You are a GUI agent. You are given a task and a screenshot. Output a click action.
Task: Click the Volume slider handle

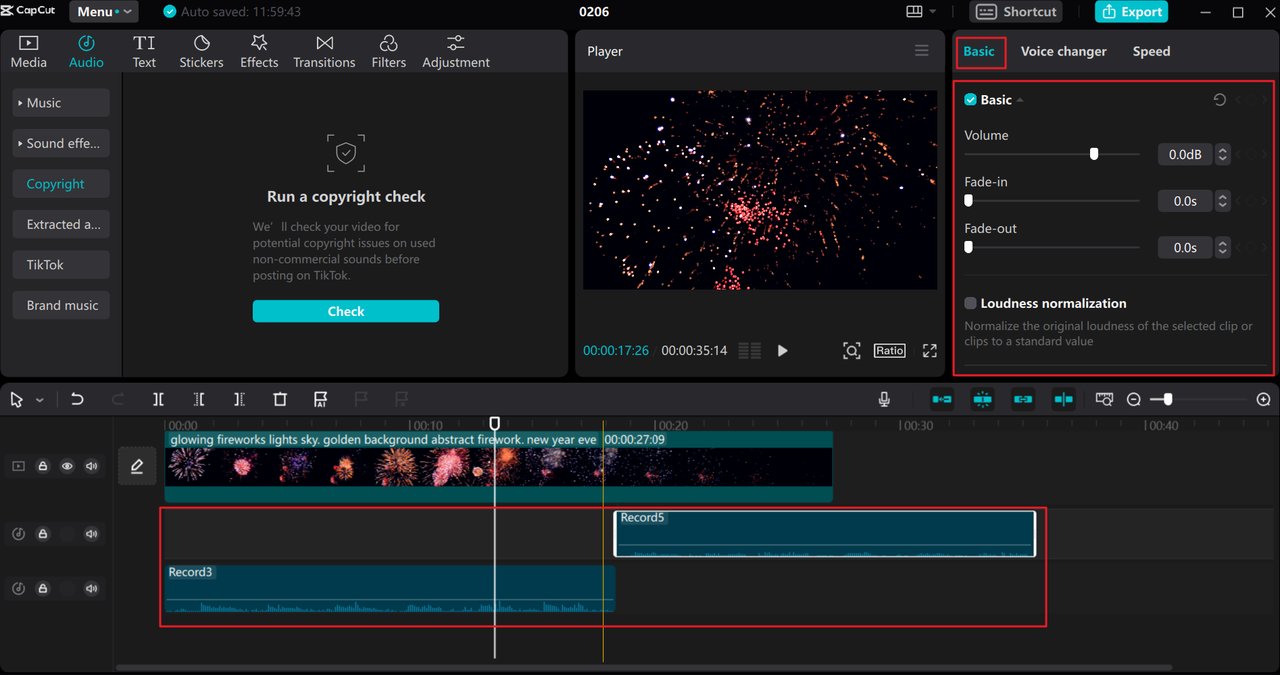tap(1094, 154)
